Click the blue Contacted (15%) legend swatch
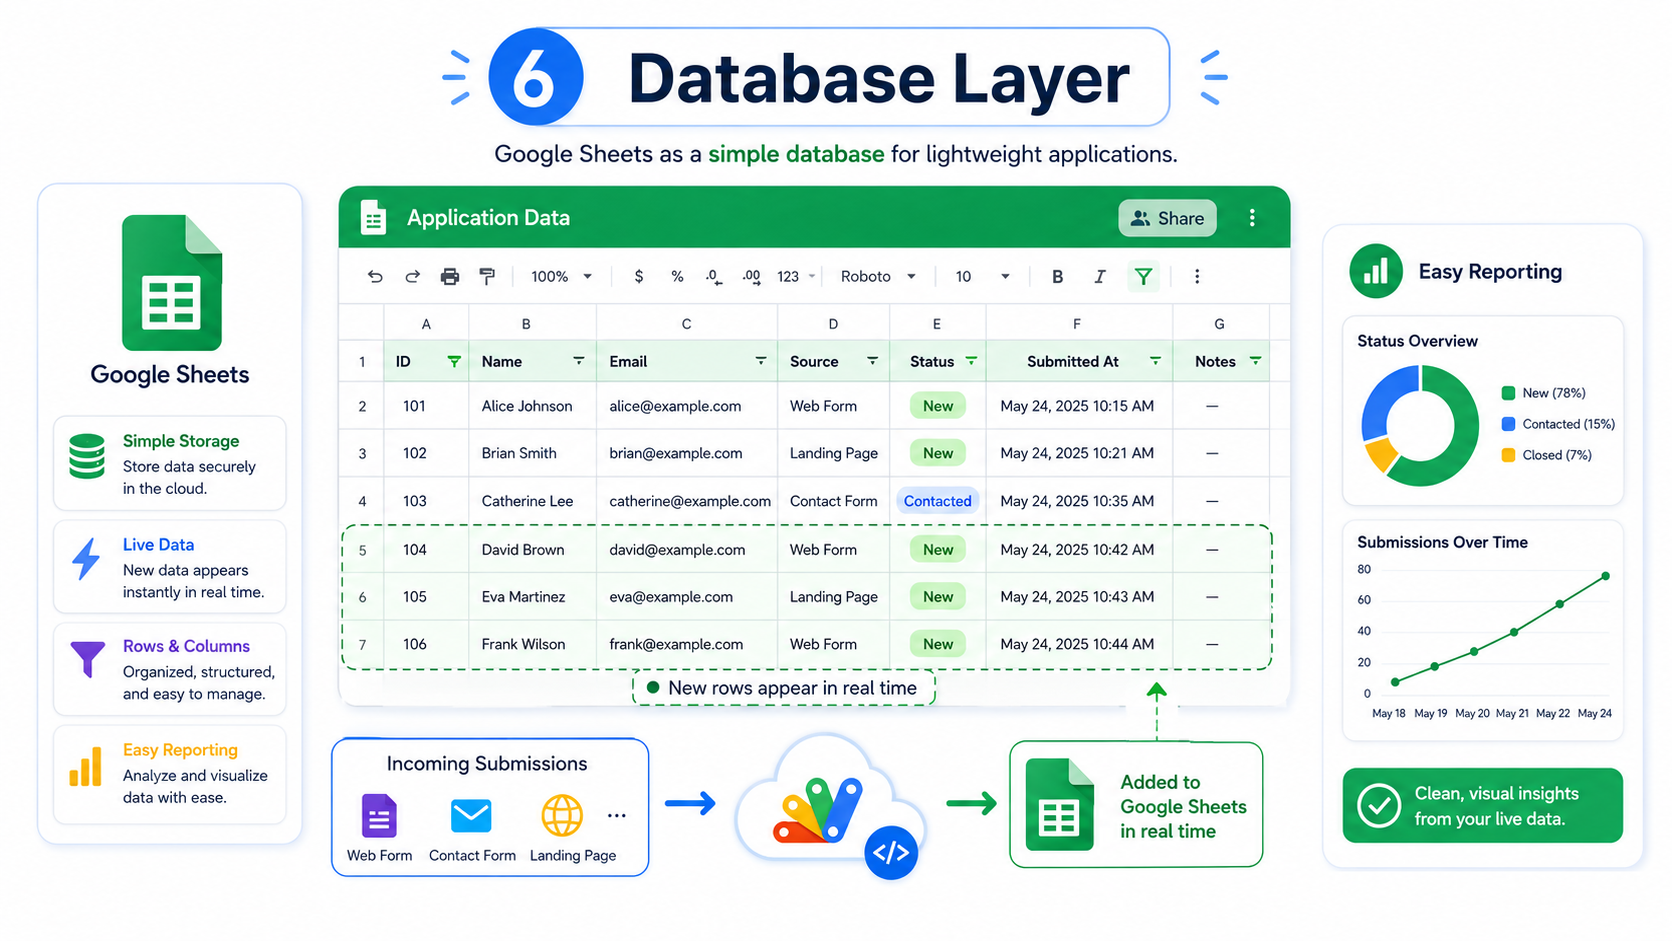Viewport: 1672px width, 941px height. (1508, 424)
